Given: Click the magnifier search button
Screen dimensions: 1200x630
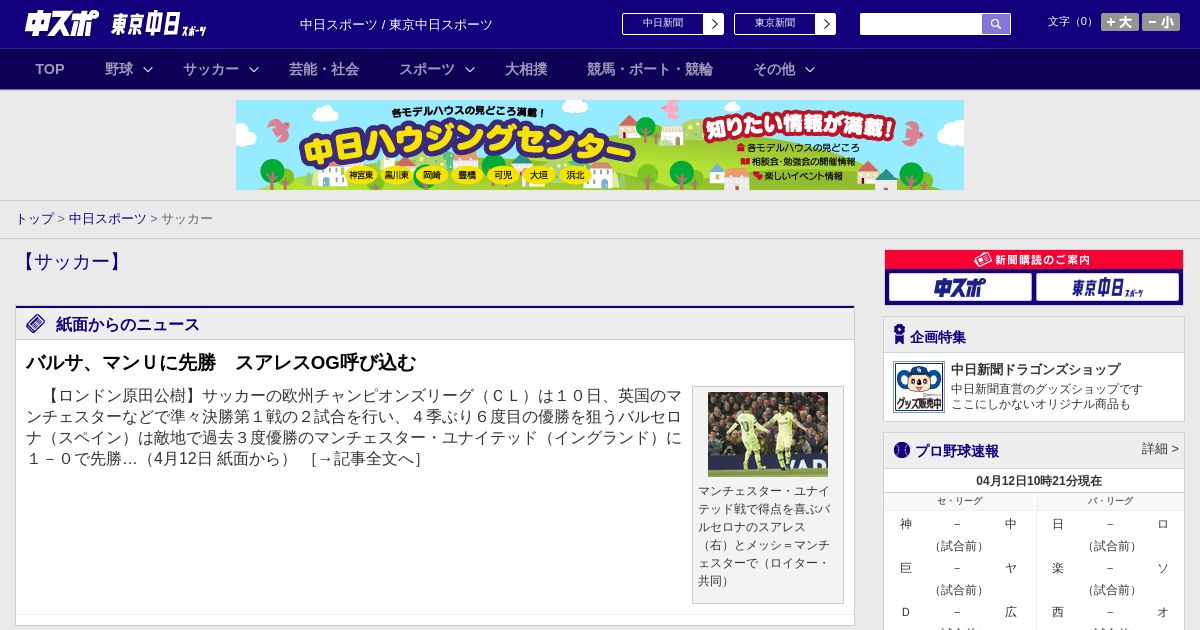Looking at the screenshot, I should 996,24.
